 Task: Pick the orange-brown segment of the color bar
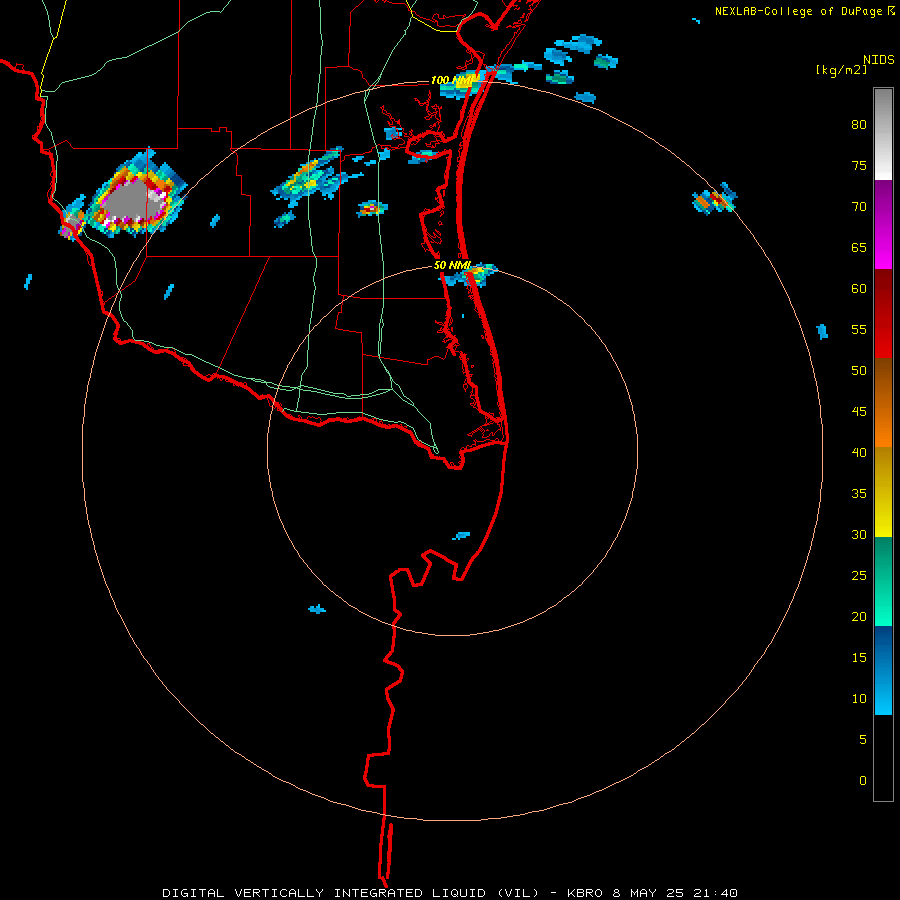click(883, 402)
